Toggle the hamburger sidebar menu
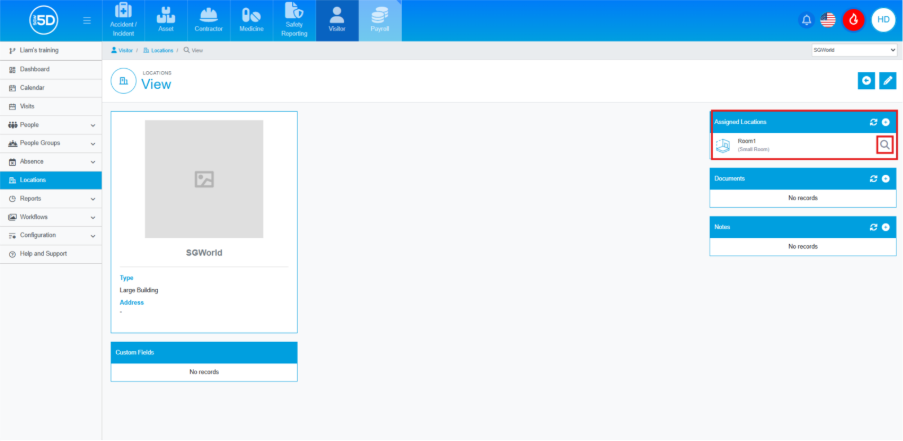Image resolution: width=903 pixels, height=441 pixels. click(88, 20)
